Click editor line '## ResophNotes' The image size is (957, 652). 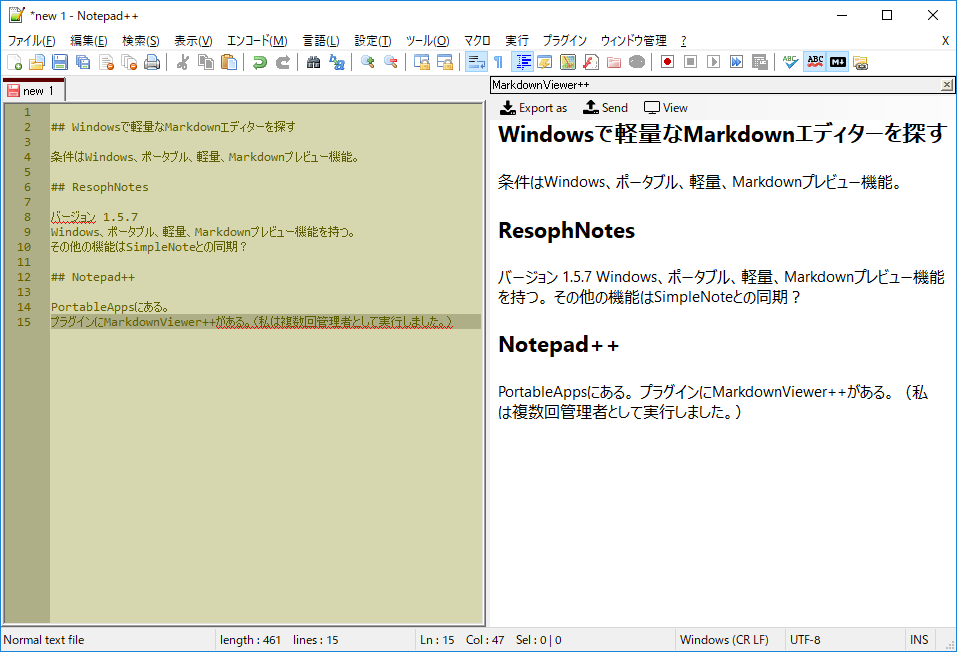tap(99, 187)
